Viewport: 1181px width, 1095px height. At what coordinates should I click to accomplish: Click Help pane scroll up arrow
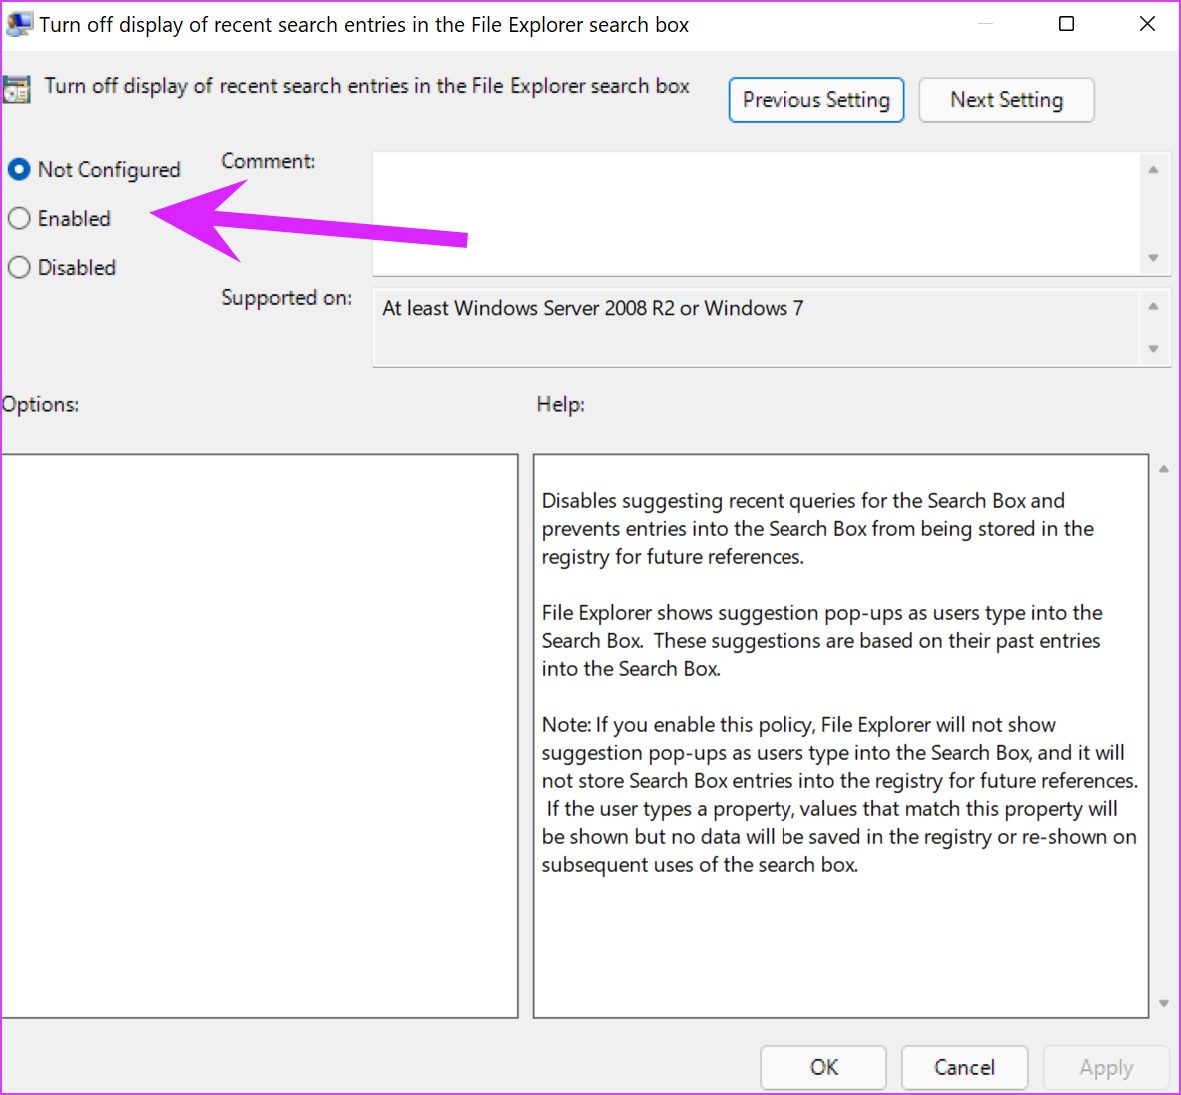coord(1164,468)
